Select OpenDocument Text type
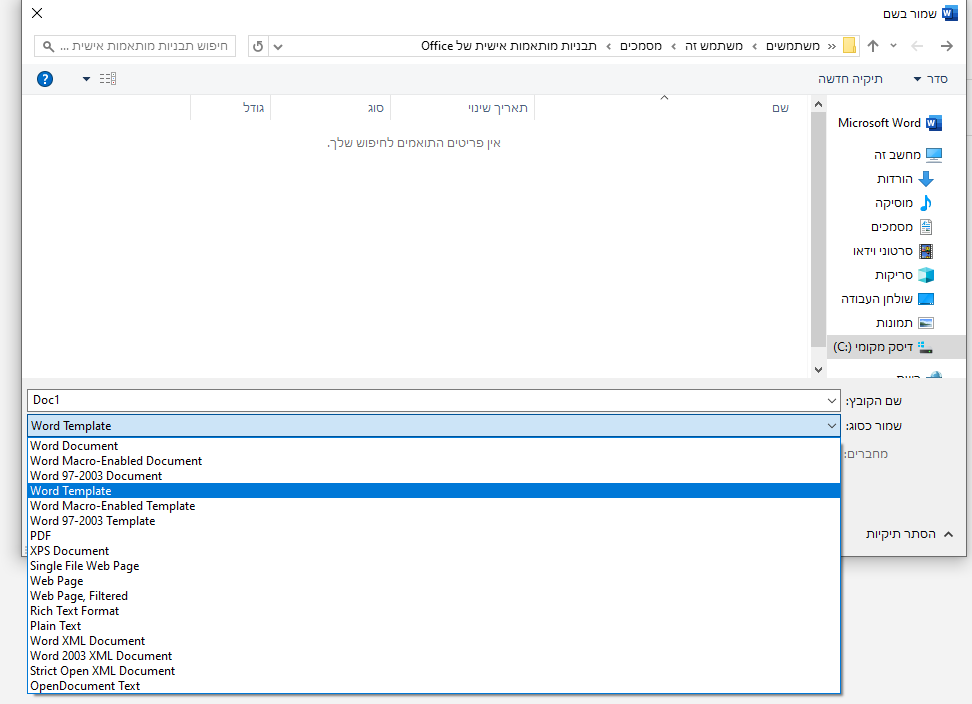Viewport: 972px width, 704px height. [x=434, y=685]
